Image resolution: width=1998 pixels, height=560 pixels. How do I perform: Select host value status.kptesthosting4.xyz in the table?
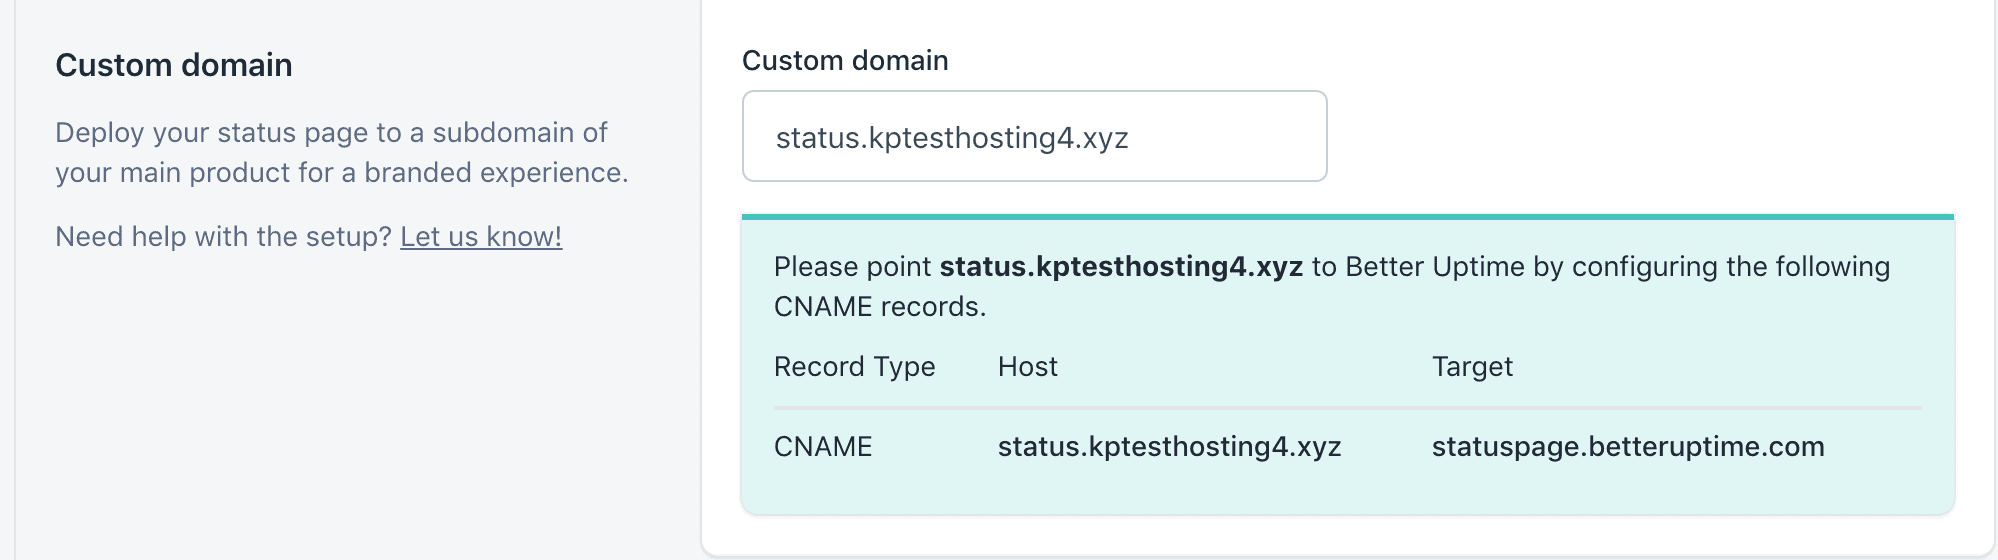click(1169, 446)
